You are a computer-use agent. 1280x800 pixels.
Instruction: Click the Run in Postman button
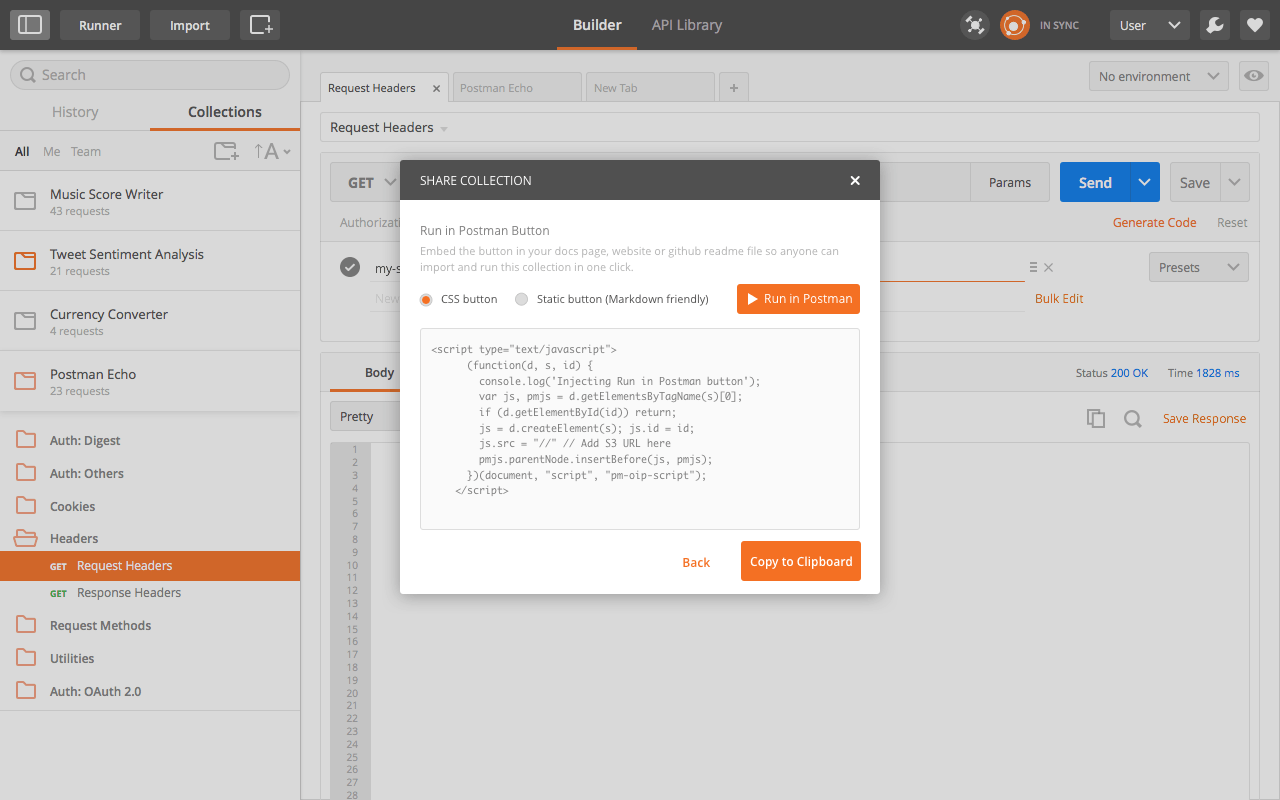(x=798, y=299)
